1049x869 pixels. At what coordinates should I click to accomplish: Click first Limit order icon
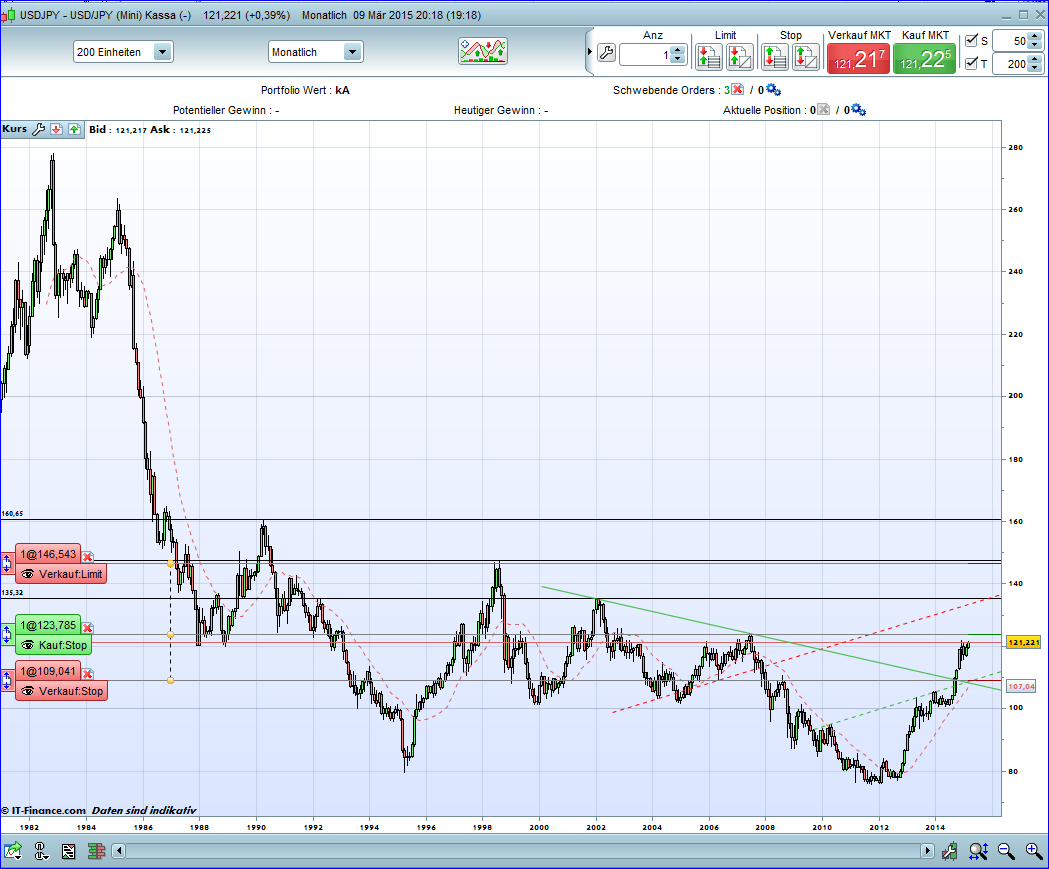click(708, 58)
